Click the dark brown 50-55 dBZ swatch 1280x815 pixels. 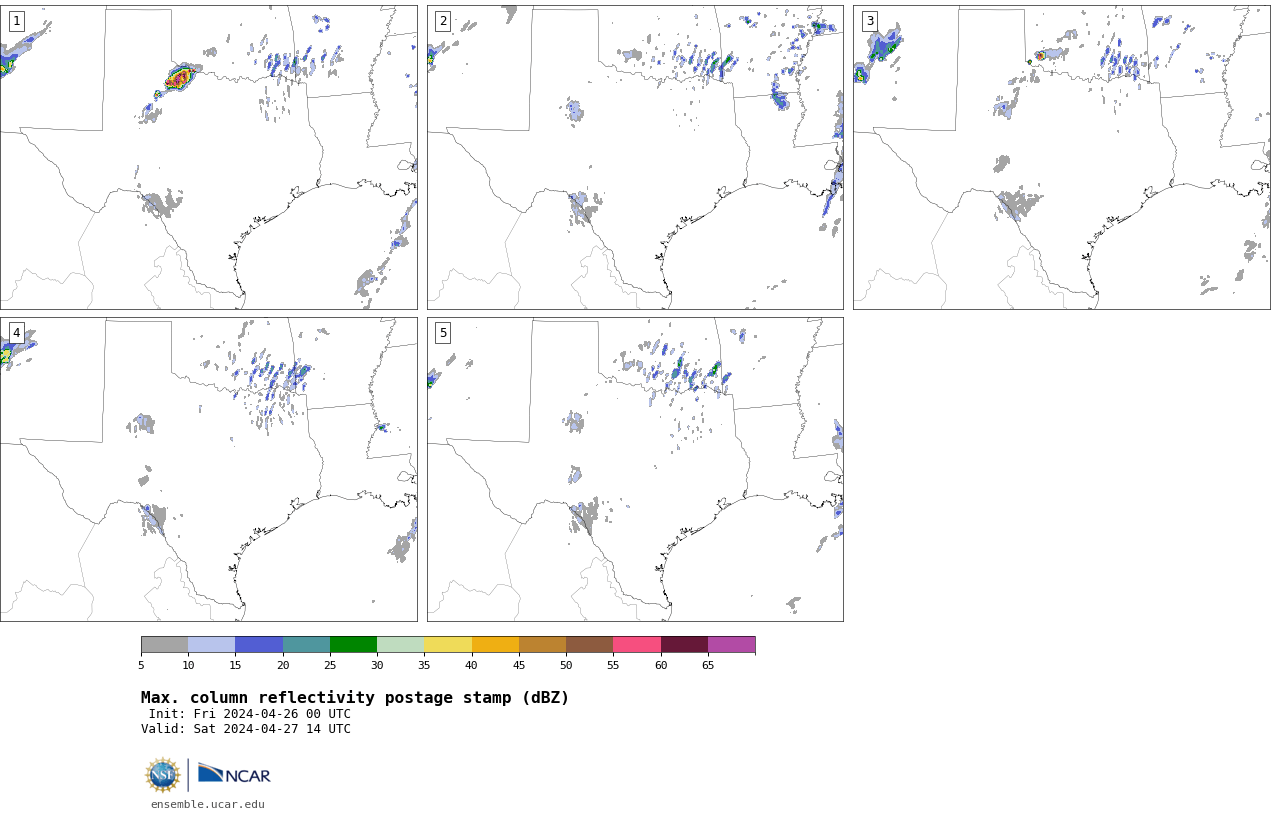[x=590, y=645]
